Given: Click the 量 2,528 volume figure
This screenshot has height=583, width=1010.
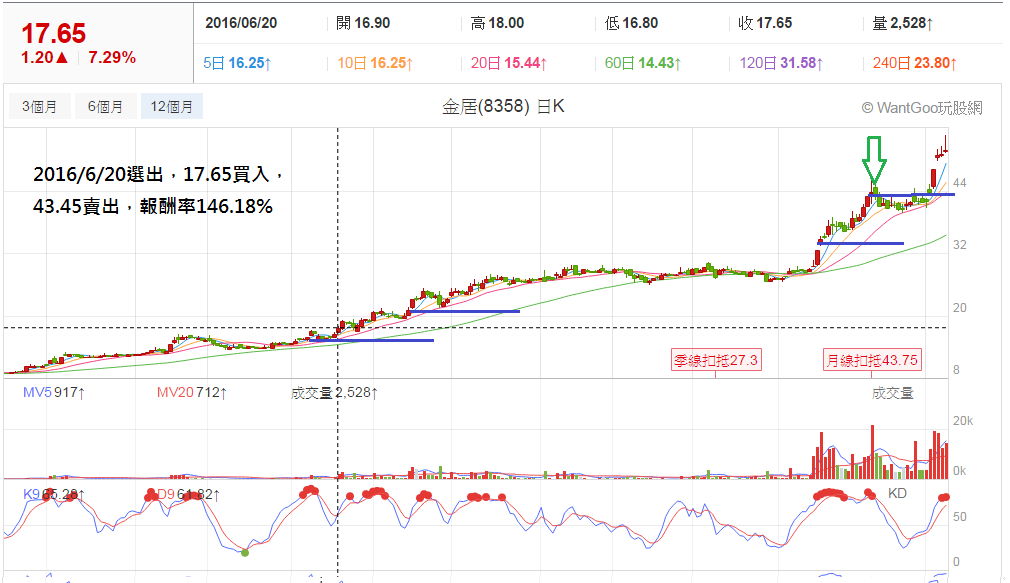Looking at the screenshot, I should [902, 23].
